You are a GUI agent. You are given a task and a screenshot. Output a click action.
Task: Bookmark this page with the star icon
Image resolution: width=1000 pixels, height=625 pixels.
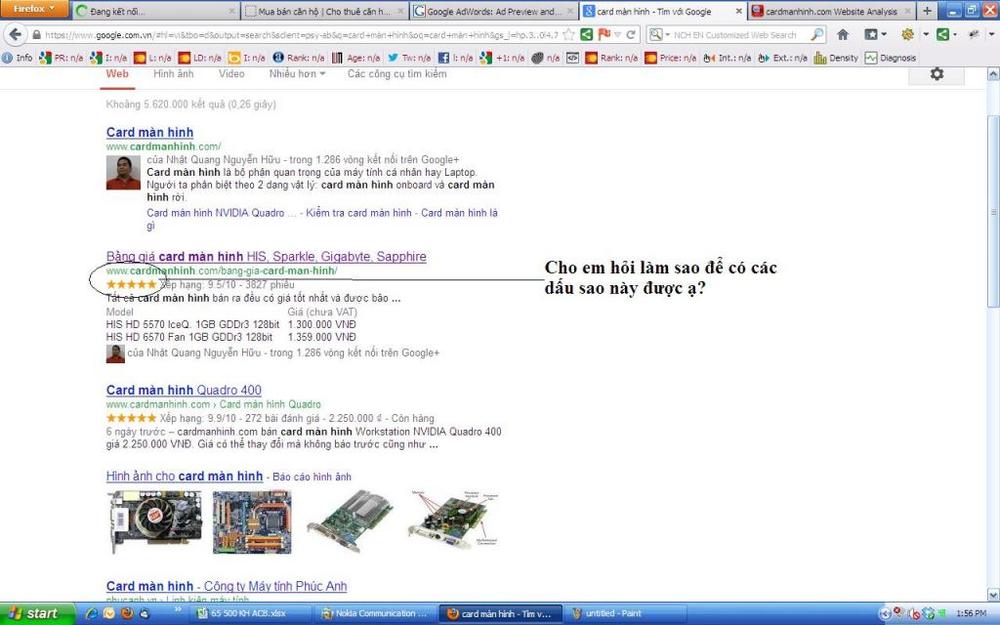point(569,34)
